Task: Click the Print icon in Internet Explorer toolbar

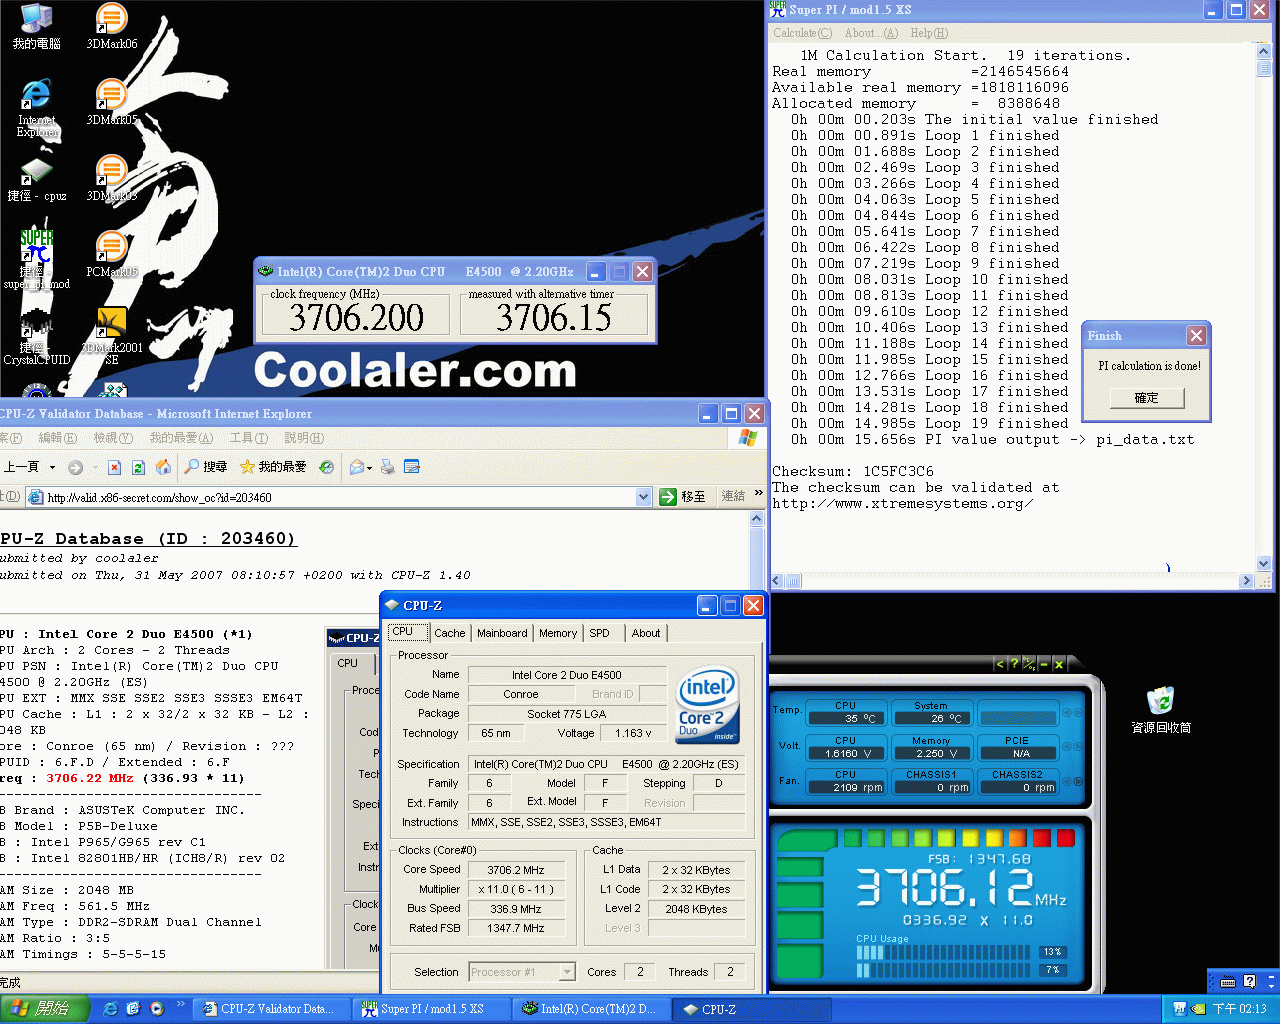Action: [388, 467]
